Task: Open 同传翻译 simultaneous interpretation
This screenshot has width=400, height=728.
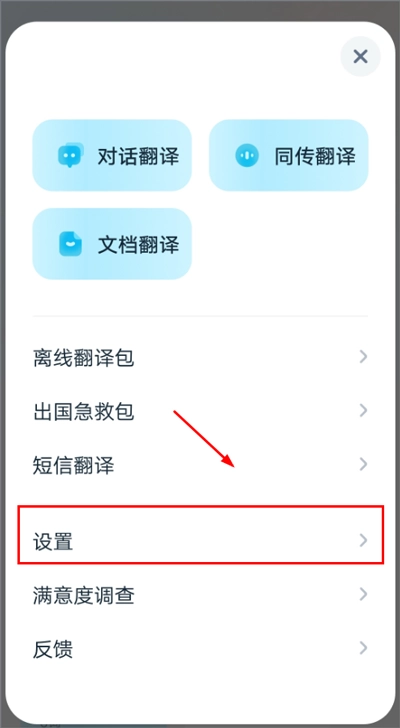Action: (x=289, y=155)
